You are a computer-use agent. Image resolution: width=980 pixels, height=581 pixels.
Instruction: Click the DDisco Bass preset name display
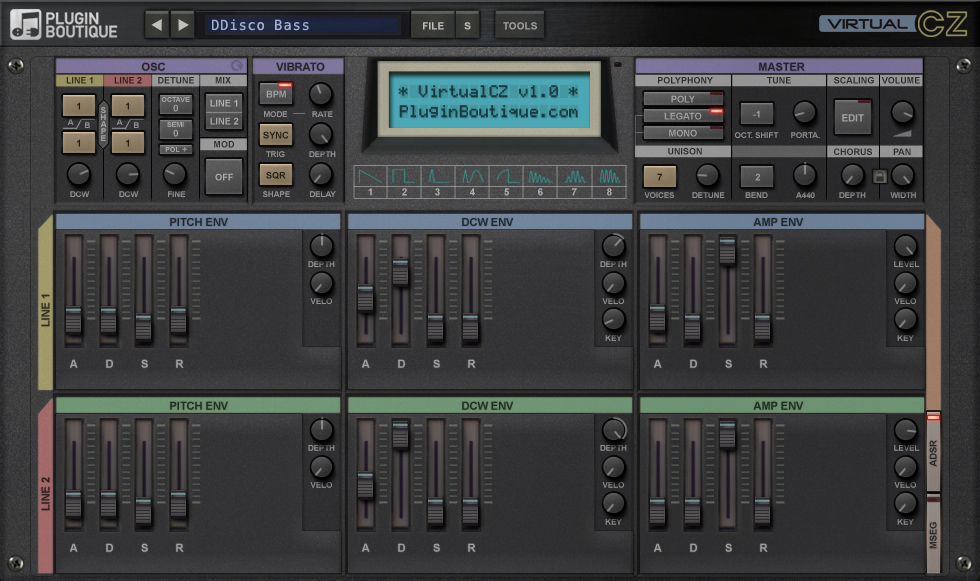[303, 26]
